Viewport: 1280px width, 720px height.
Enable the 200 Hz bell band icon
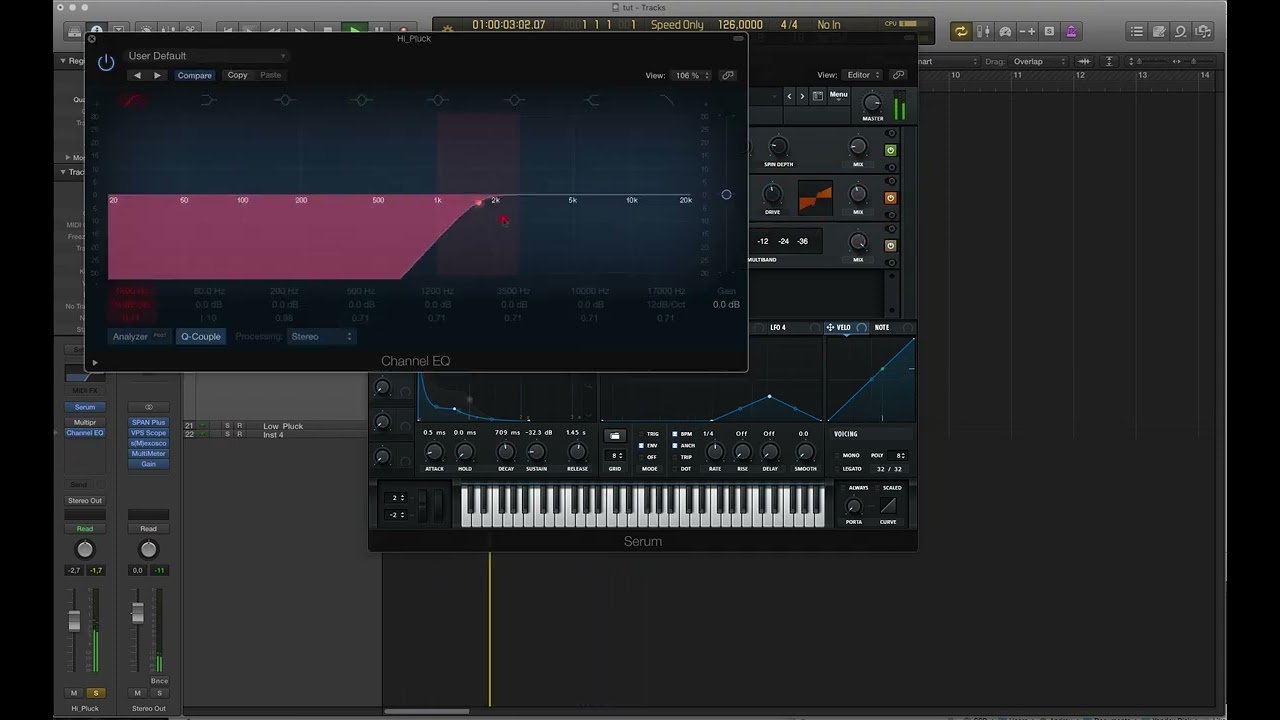point(285,100)
